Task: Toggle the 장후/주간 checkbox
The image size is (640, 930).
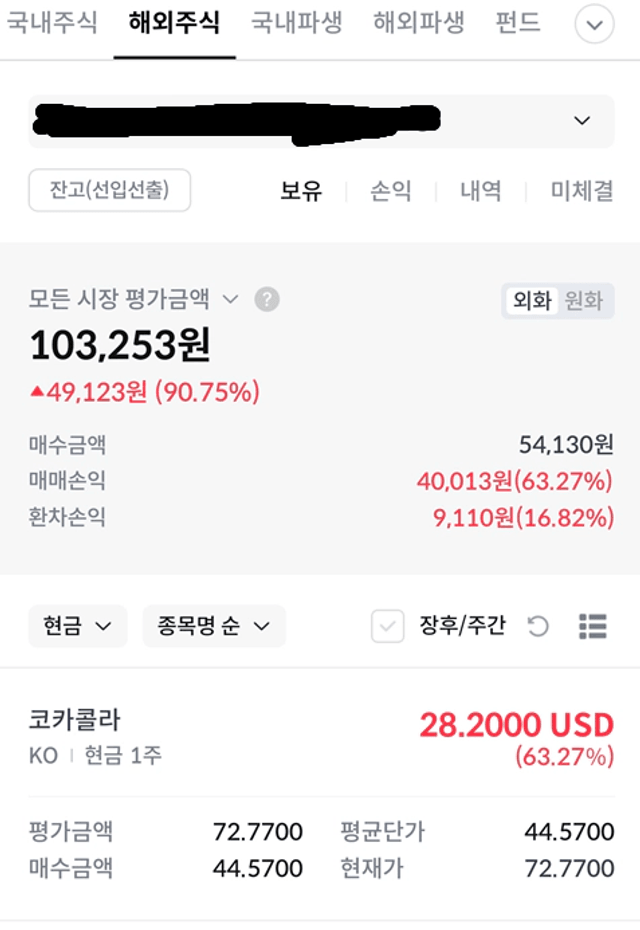Action: click(x=387, y=626)
